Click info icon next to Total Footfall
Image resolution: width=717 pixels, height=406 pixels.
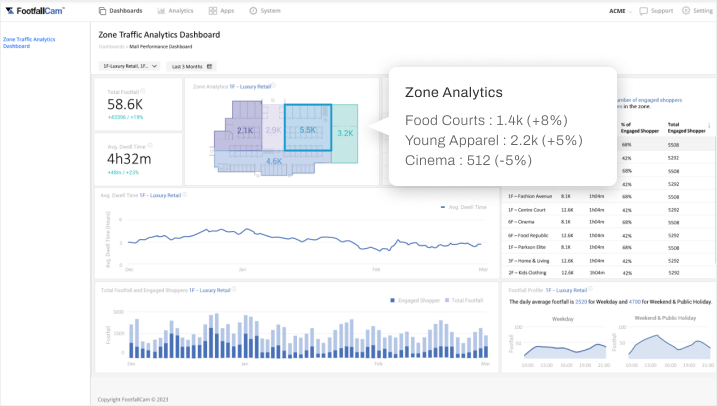(x=141, y=92)
